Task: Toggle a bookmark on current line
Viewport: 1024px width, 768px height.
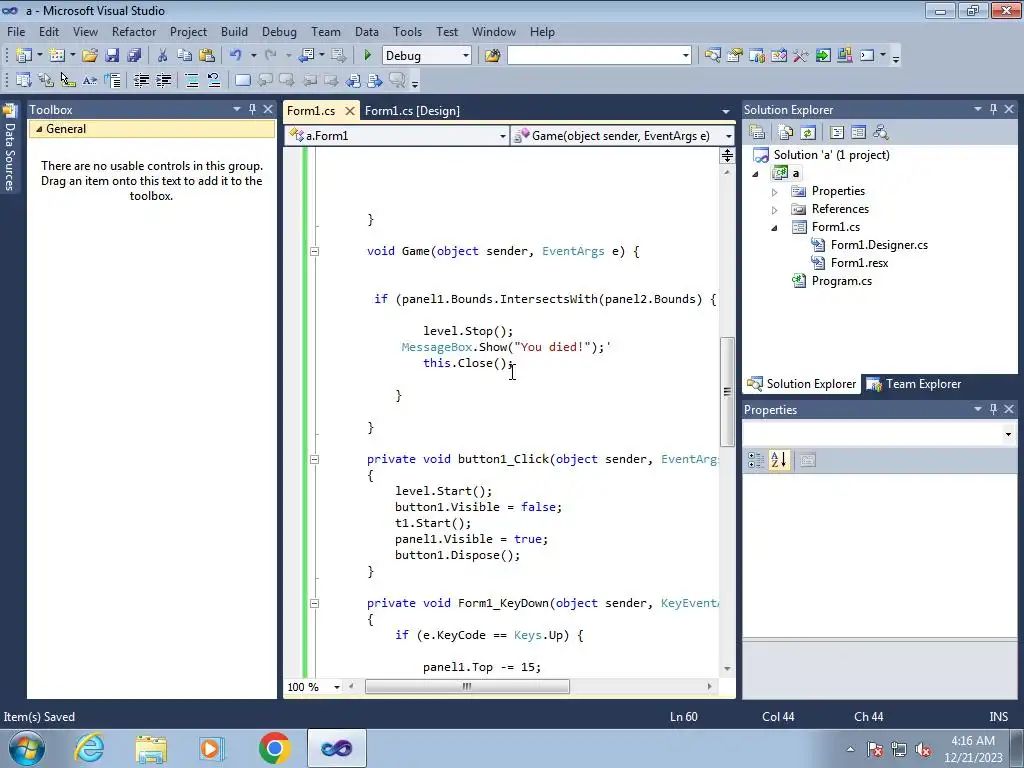Action: click(x=242, y=81)
